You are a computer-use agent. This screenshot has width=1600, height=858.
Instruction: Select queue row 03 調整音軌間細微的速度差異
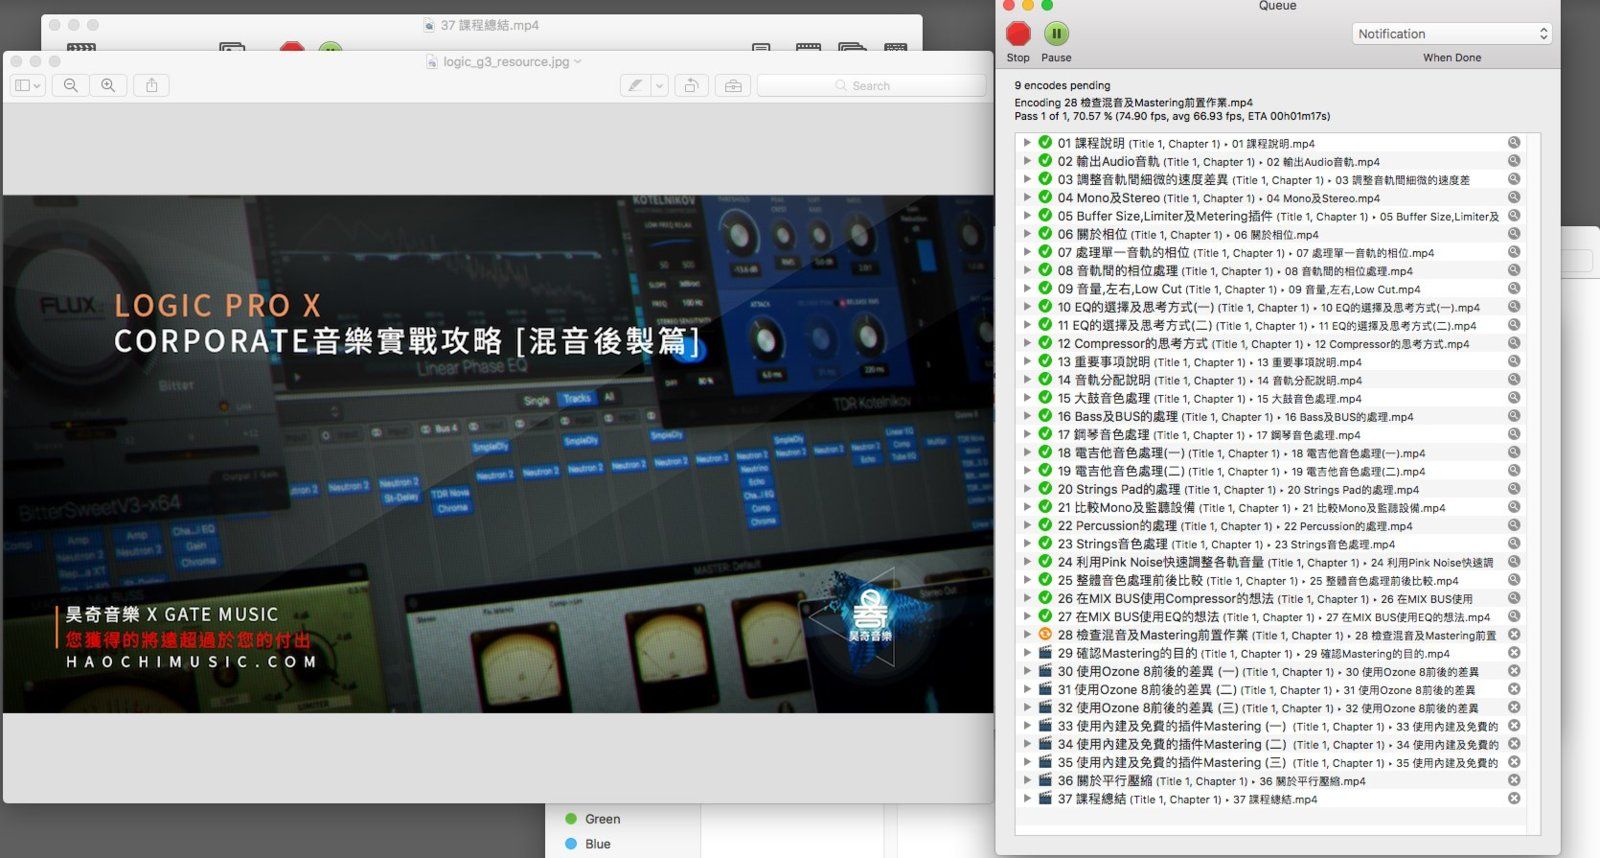[x=1271, y=180]
